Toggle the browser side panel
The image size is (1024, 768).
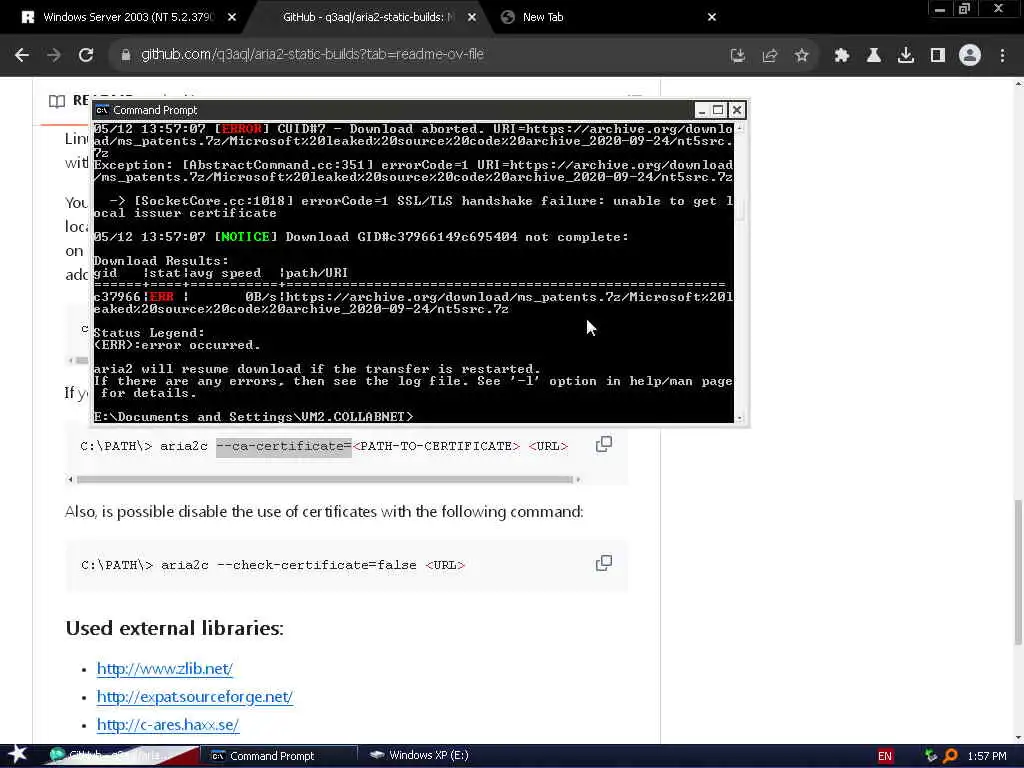938,56
